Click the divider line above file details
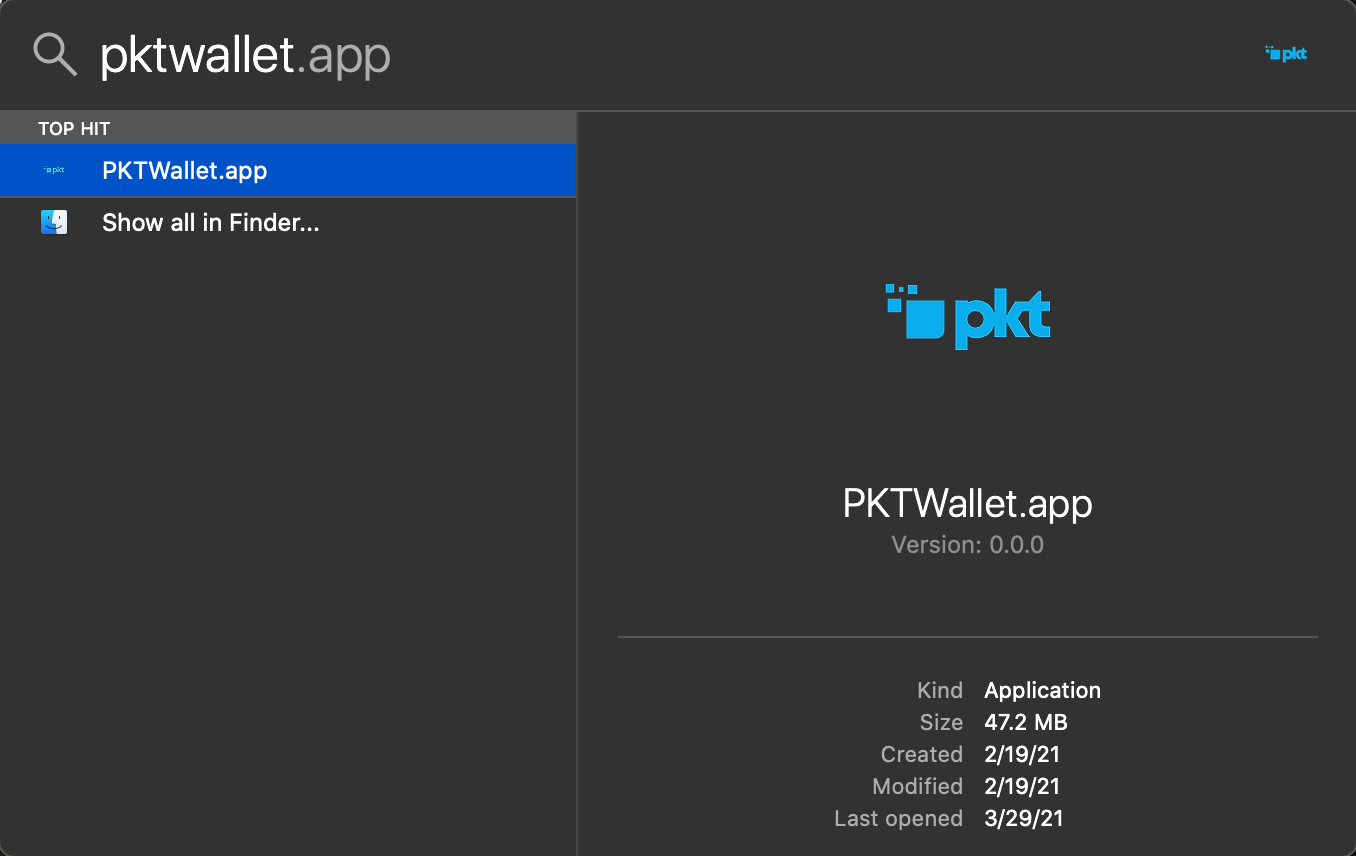Viewport: 1356px width, 856px height. pos(967,635)
